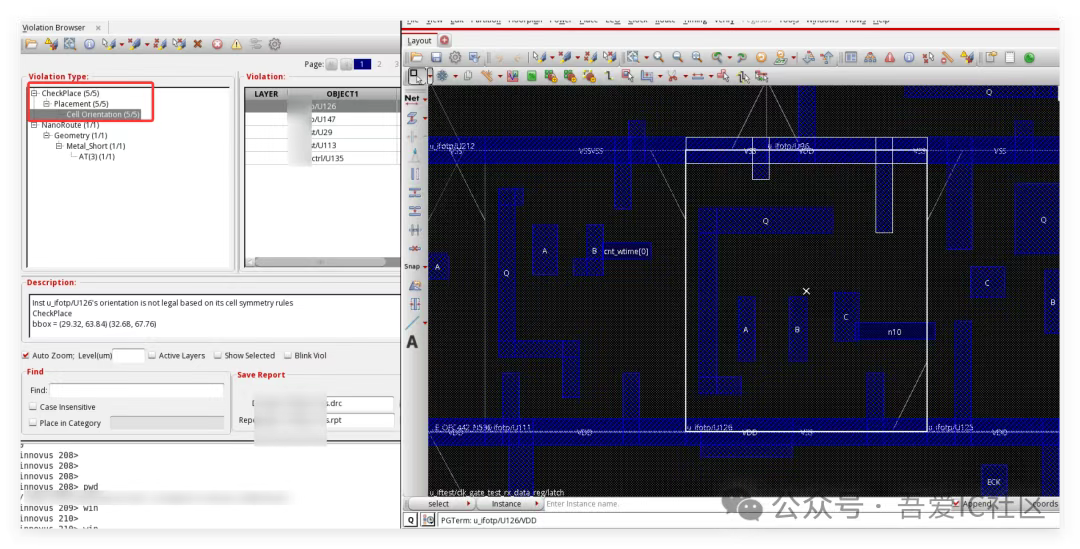The height and width of the screenshot is (549, 1080).
Task: Click the Find input field
Action: click(x=136, y=390)
